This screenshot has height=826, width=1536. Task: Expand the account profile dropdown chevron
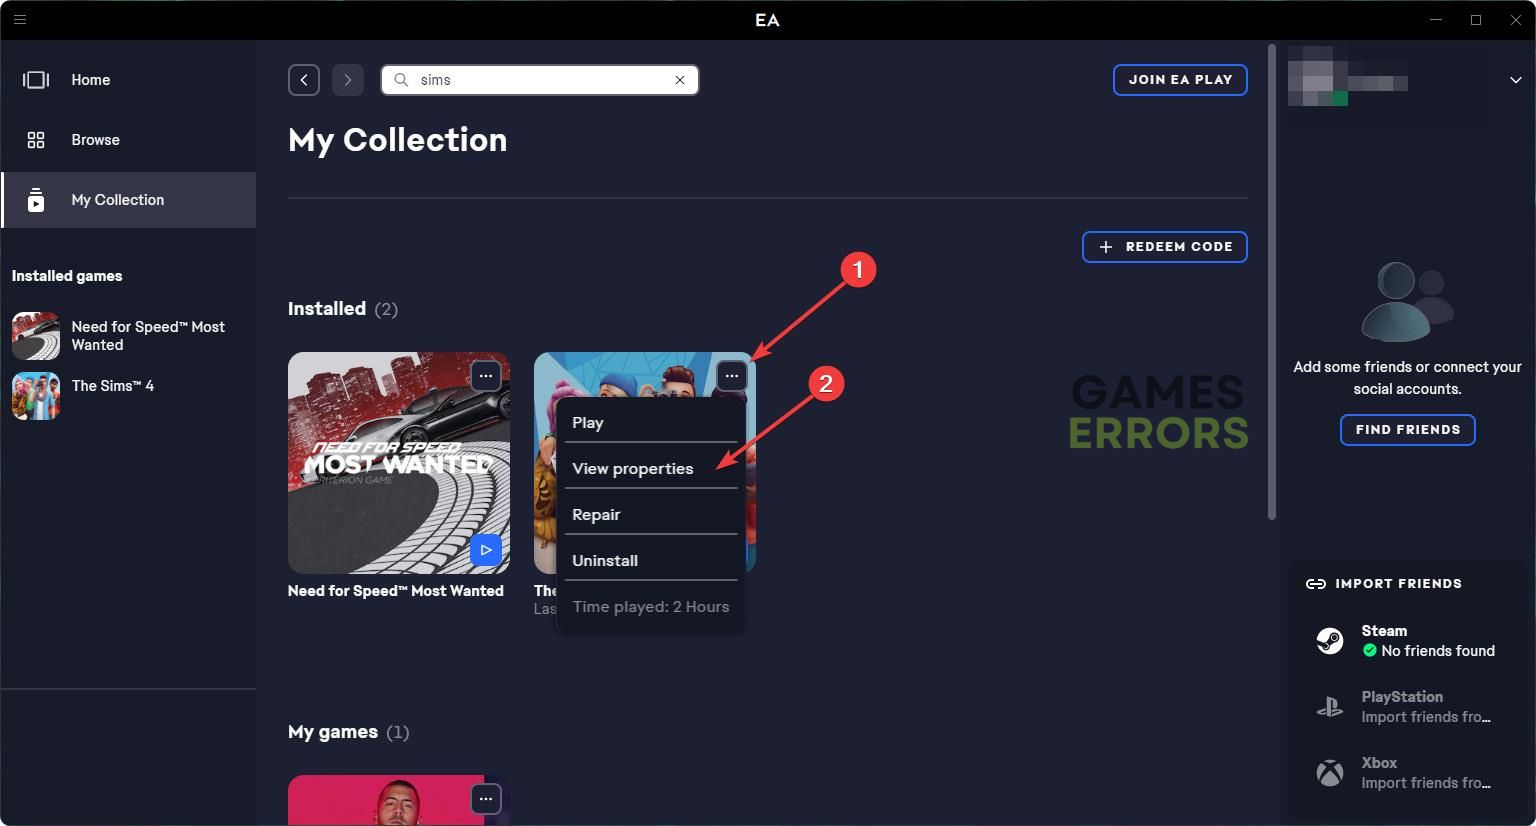click(x=1515, y=80)
